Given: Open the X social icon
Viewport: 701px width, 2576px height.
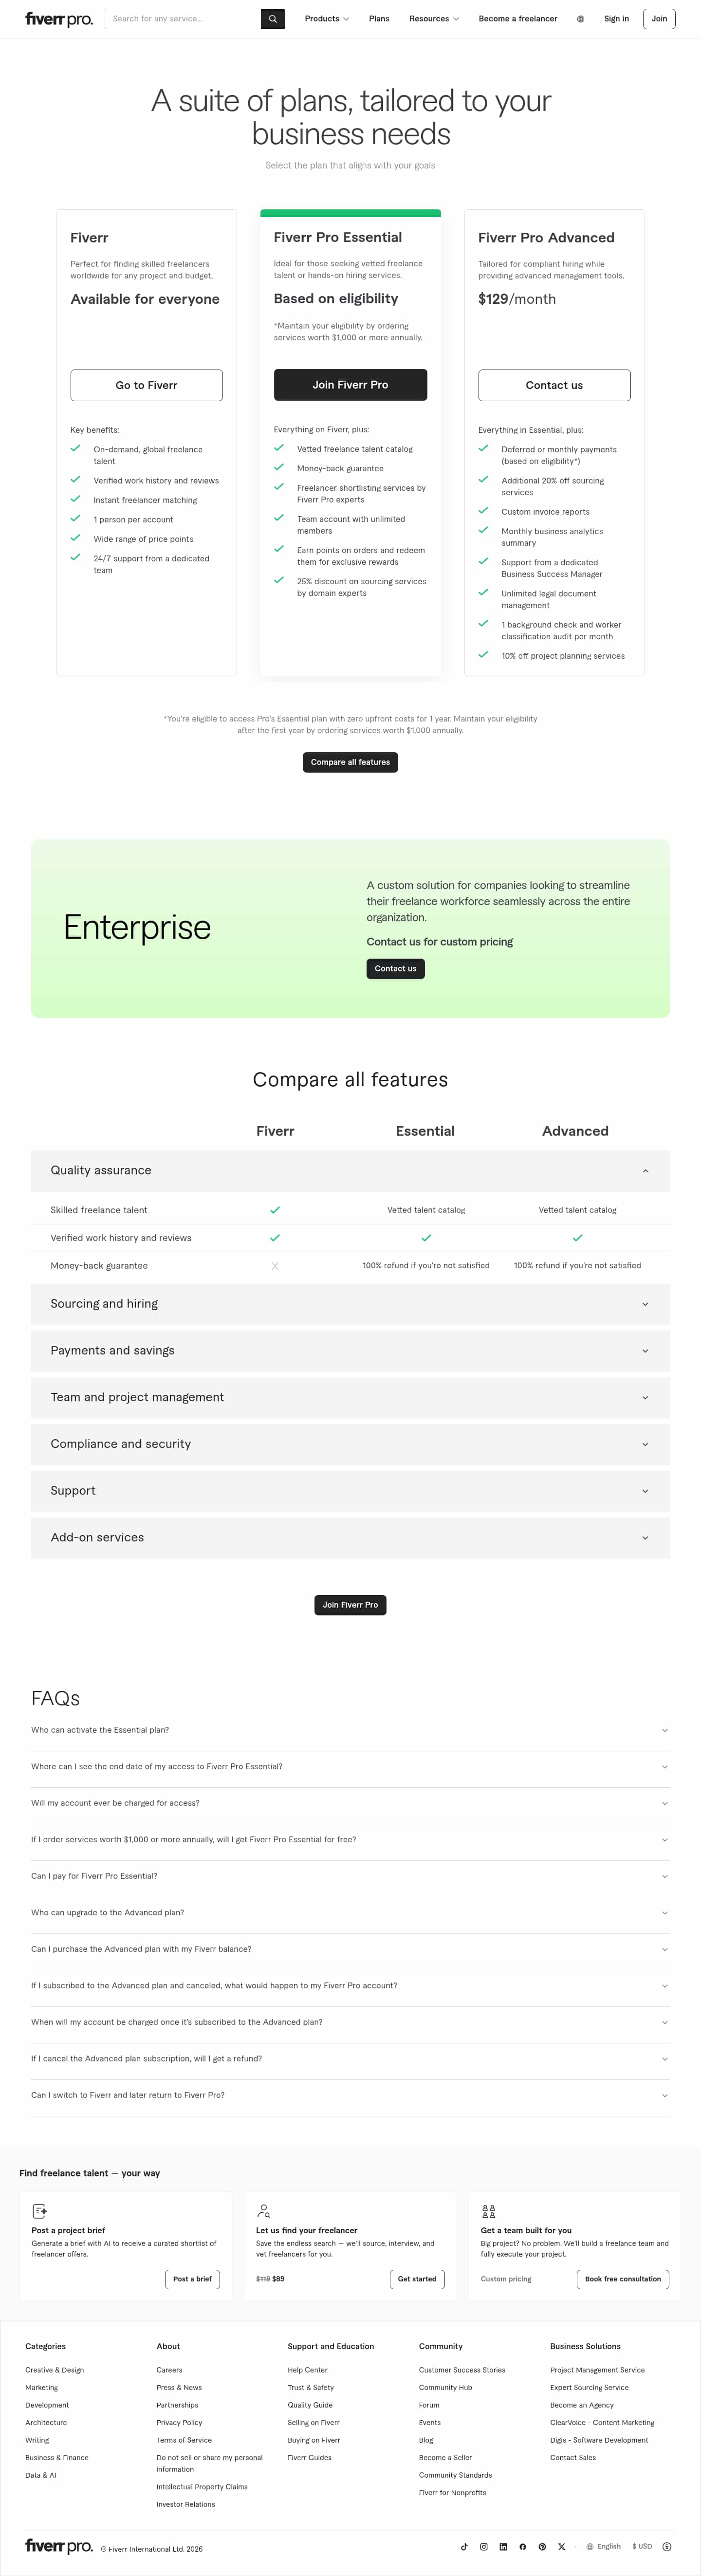Looking at the screenshot, I should click(561, 2546).
